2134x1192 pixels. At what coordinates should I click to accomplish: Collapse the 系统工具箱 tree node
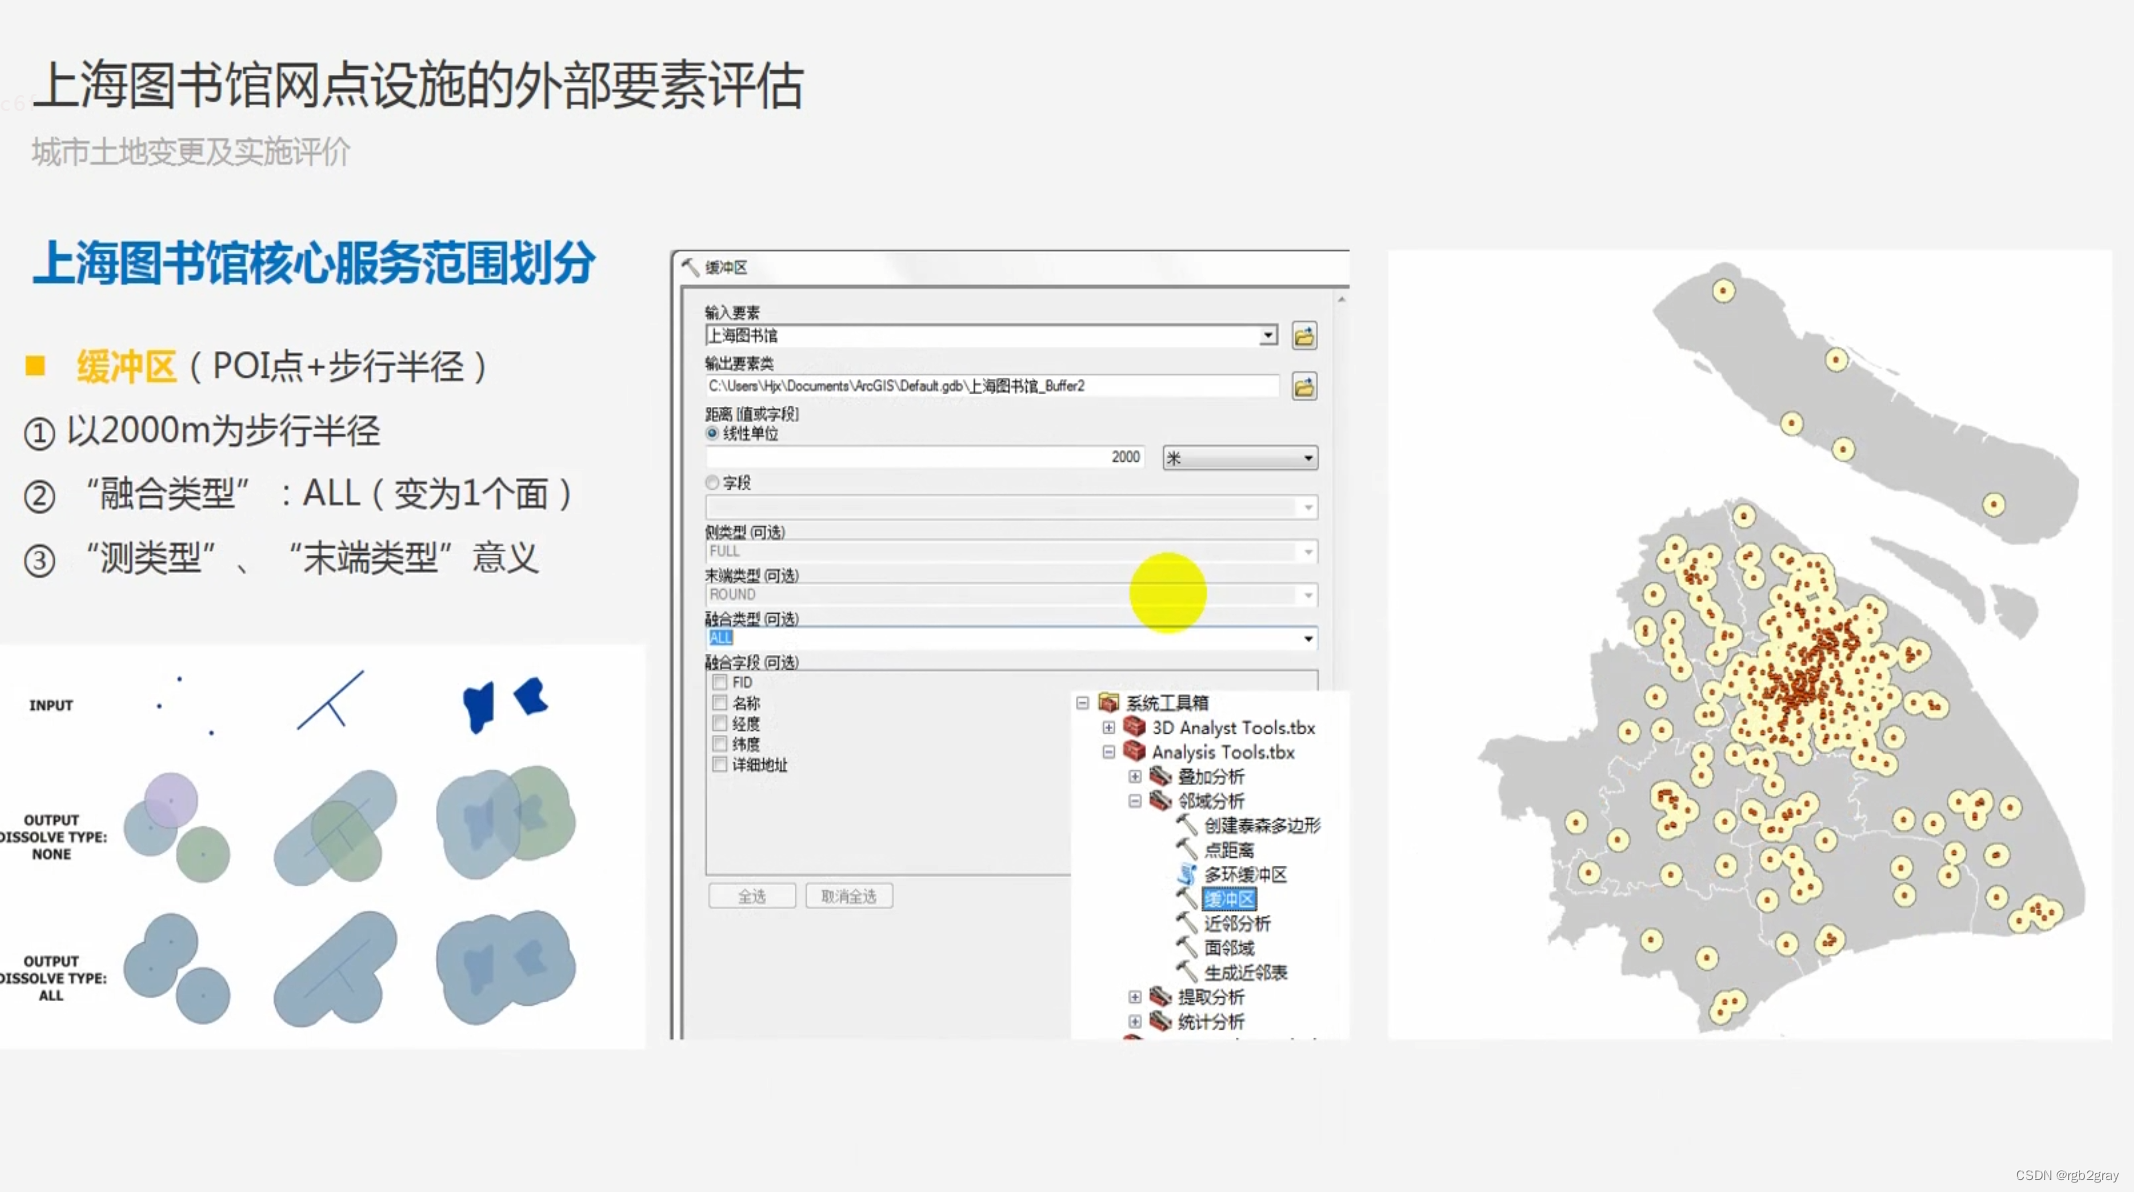[x=1082, y=703]
